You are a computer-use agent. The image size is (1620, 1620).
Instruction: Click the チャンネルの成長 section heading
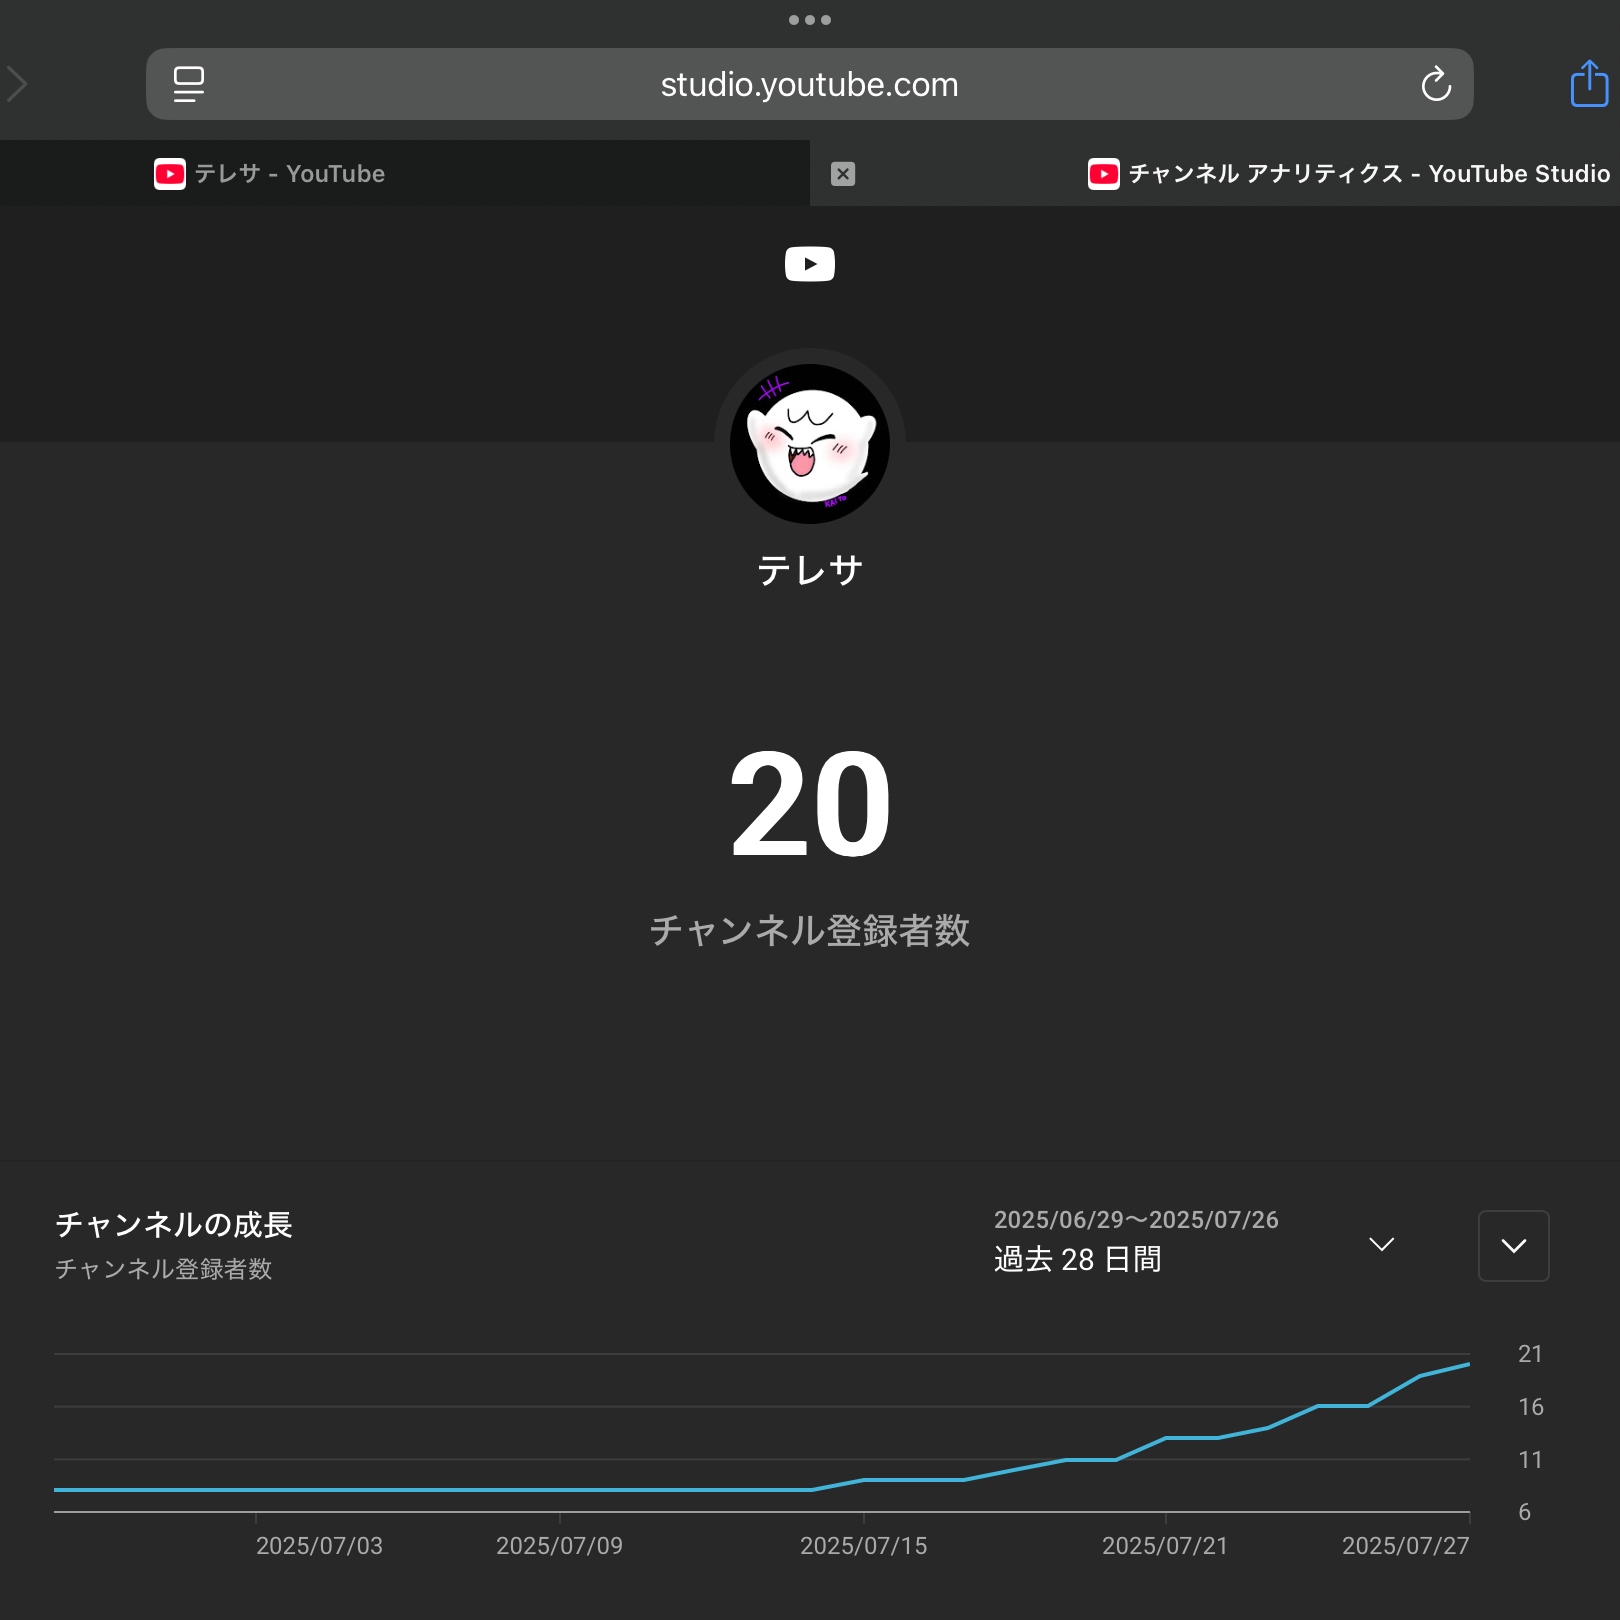coord(173,1224)
